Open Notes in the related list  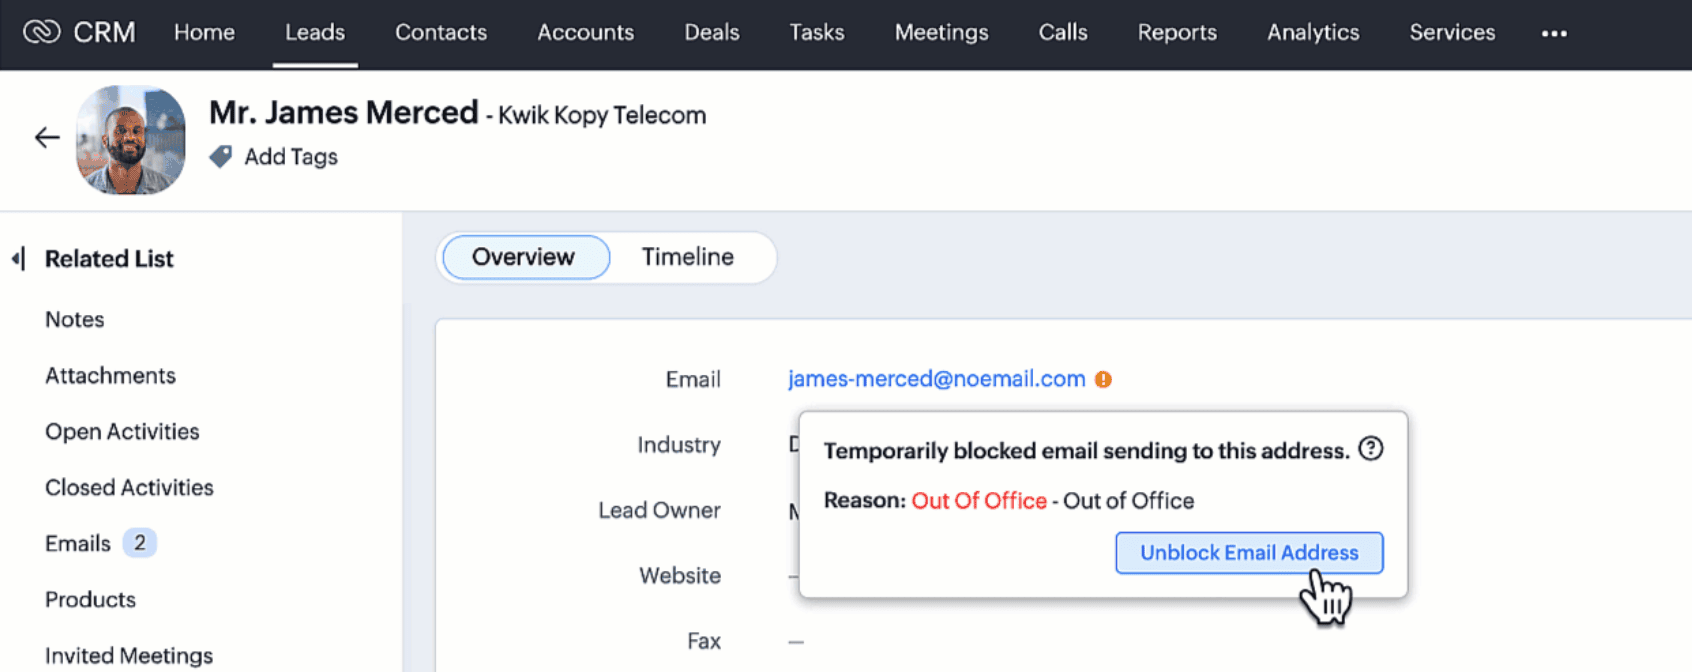click(75, 319)
